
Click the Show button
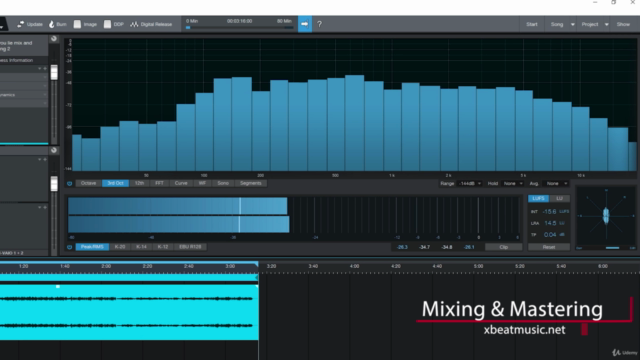pos(623,24)
